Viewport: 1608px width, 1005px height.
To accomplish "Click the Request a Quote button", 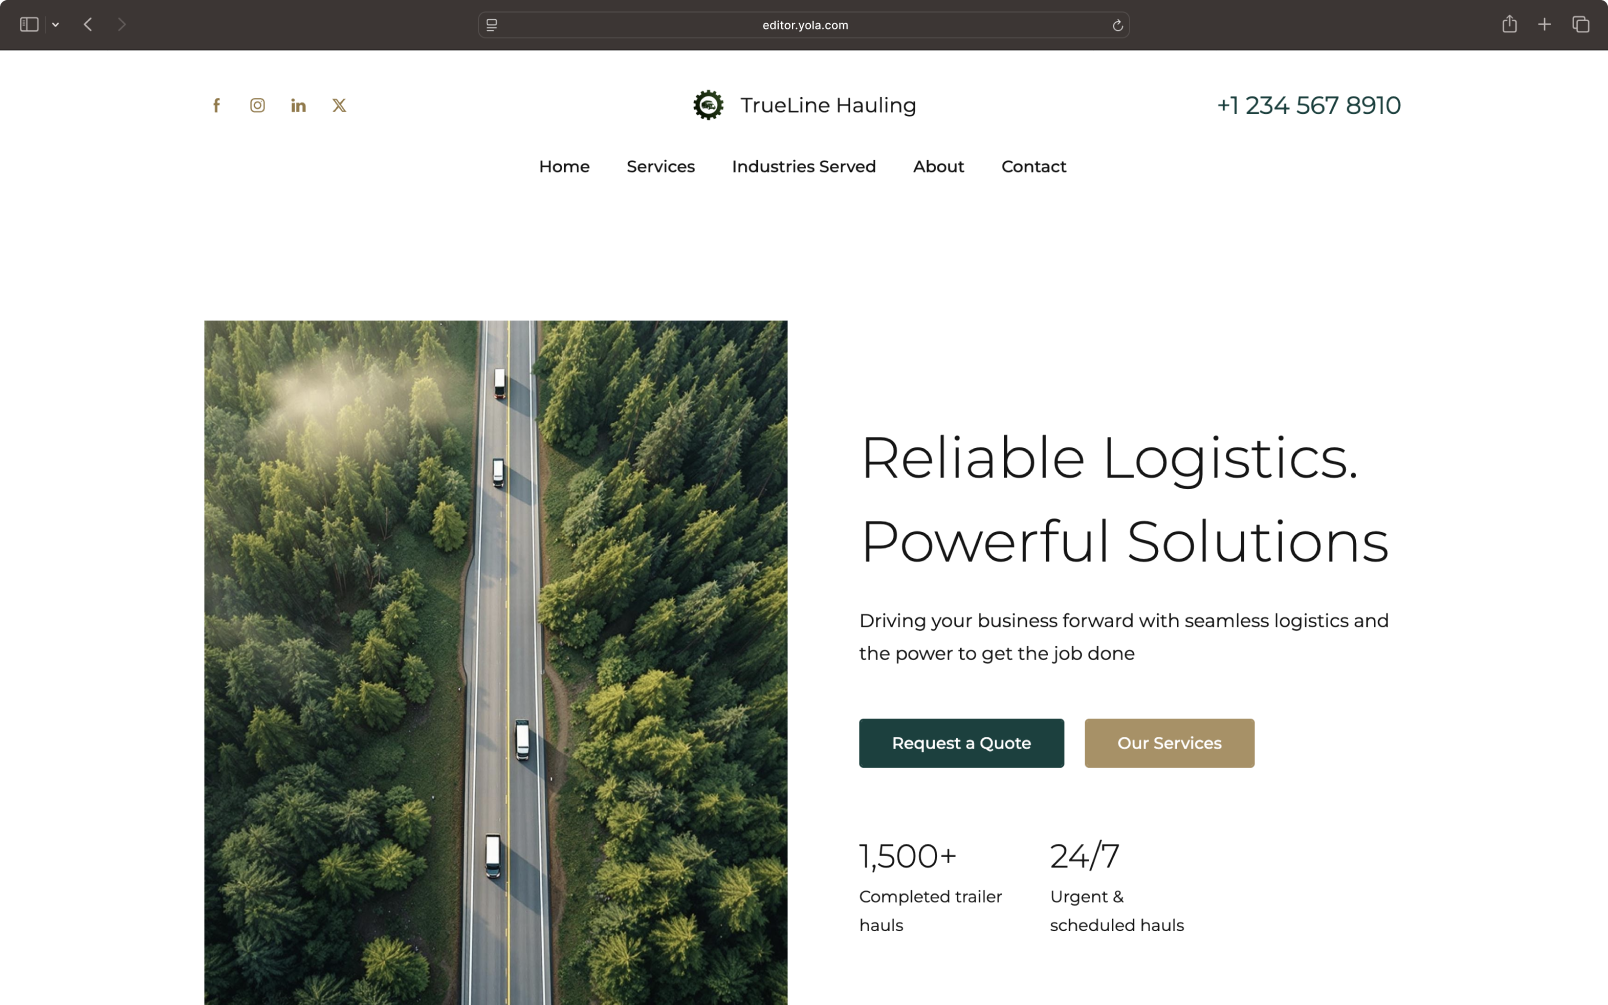I will [x=961, y=743].
